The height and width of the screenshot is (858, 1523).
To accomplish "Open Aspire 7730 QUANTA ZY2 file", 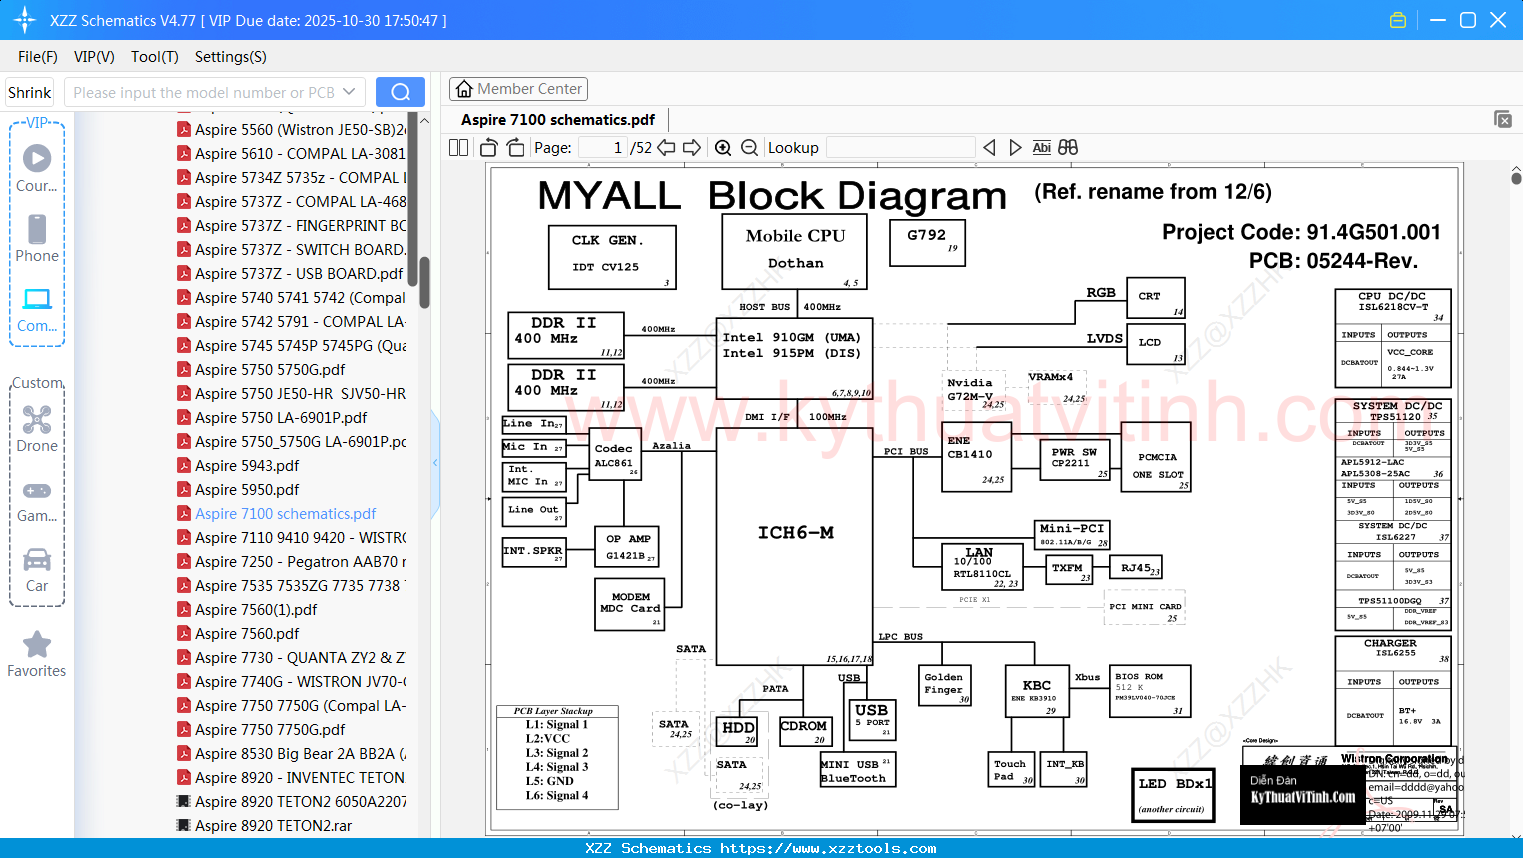I will 300,657.
